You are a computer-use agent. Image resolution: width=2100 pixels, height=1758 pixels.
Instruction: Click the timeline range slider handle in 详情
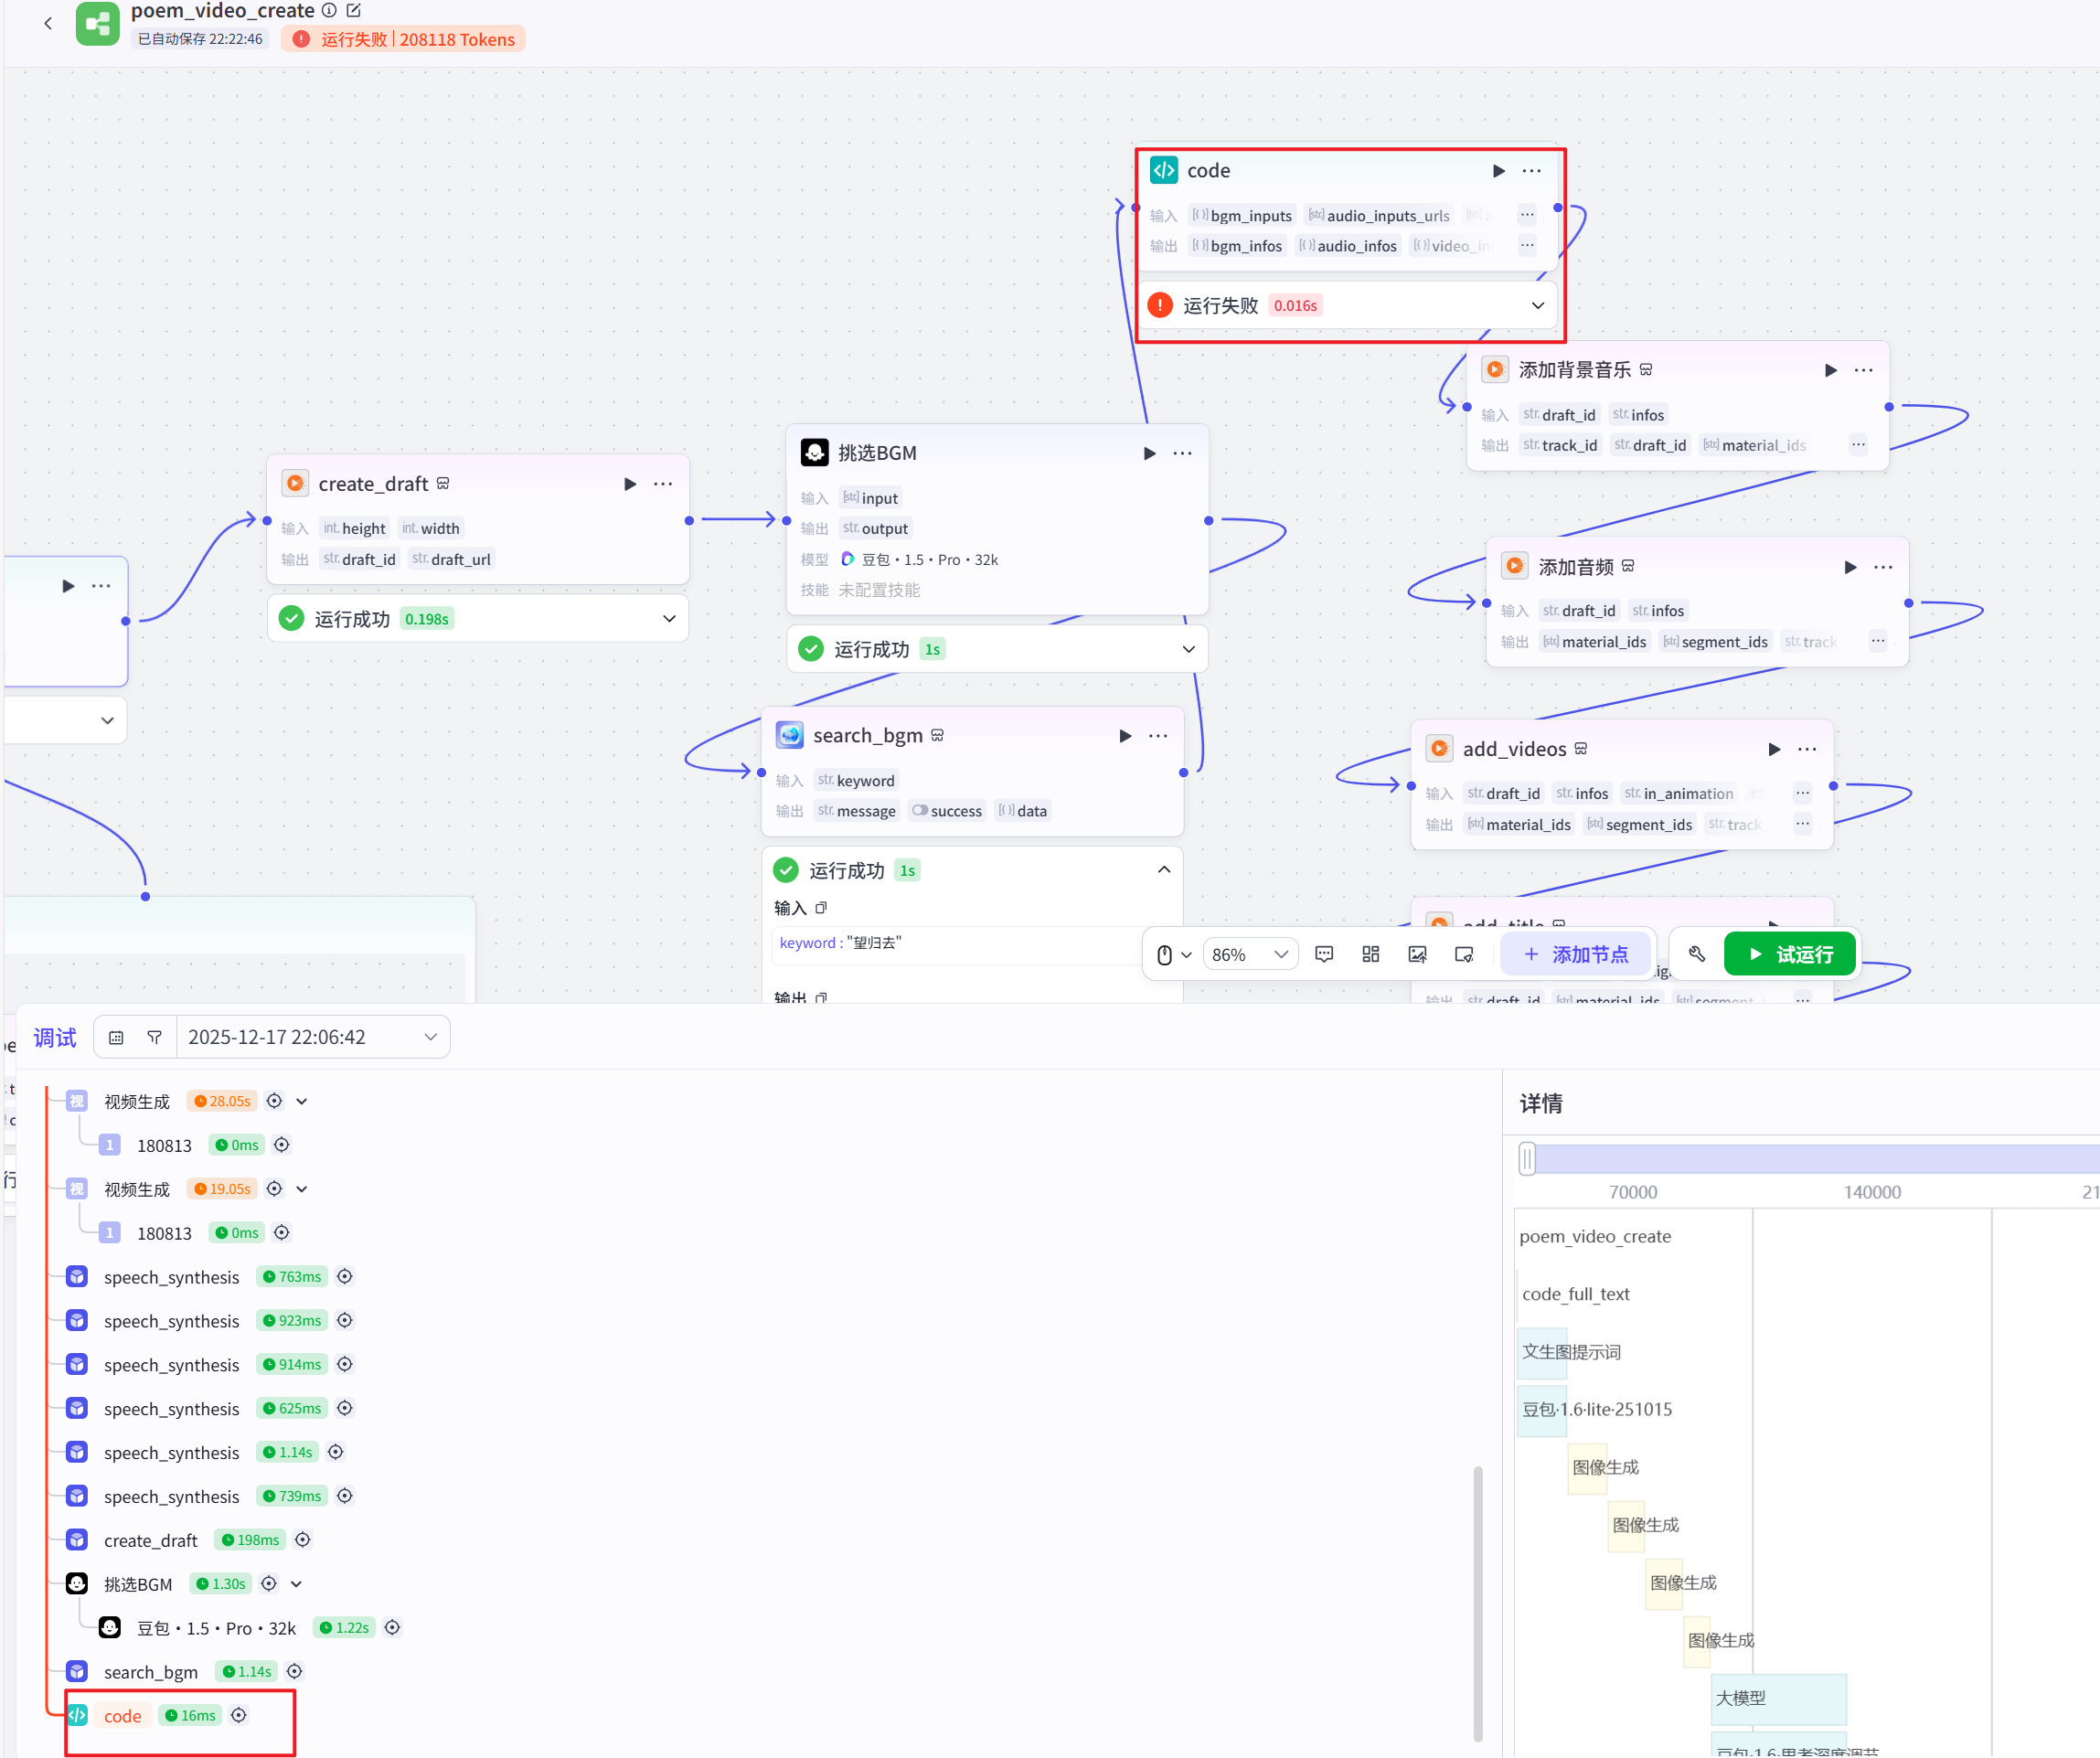[1526, 1159]
